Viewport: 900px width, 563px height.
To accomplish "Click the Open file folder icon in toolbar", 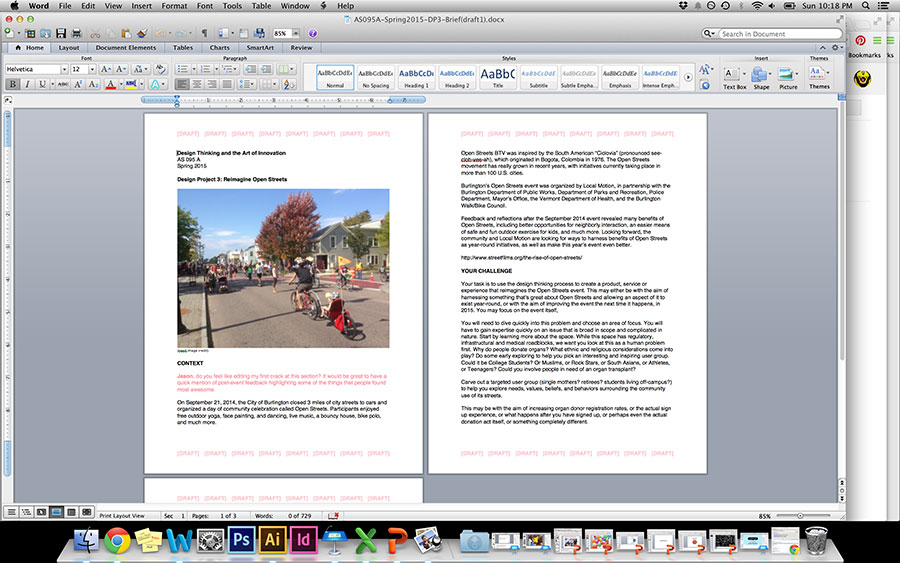I will pyautogui.click(x=45, y=33).
